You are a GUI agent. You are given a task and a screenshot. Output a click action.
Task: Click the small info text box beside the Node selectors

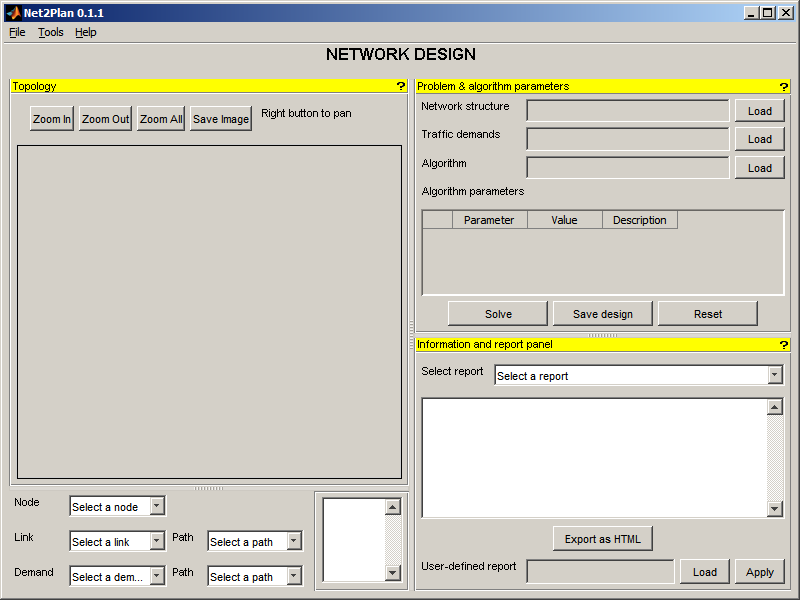[x=354, y=540]
